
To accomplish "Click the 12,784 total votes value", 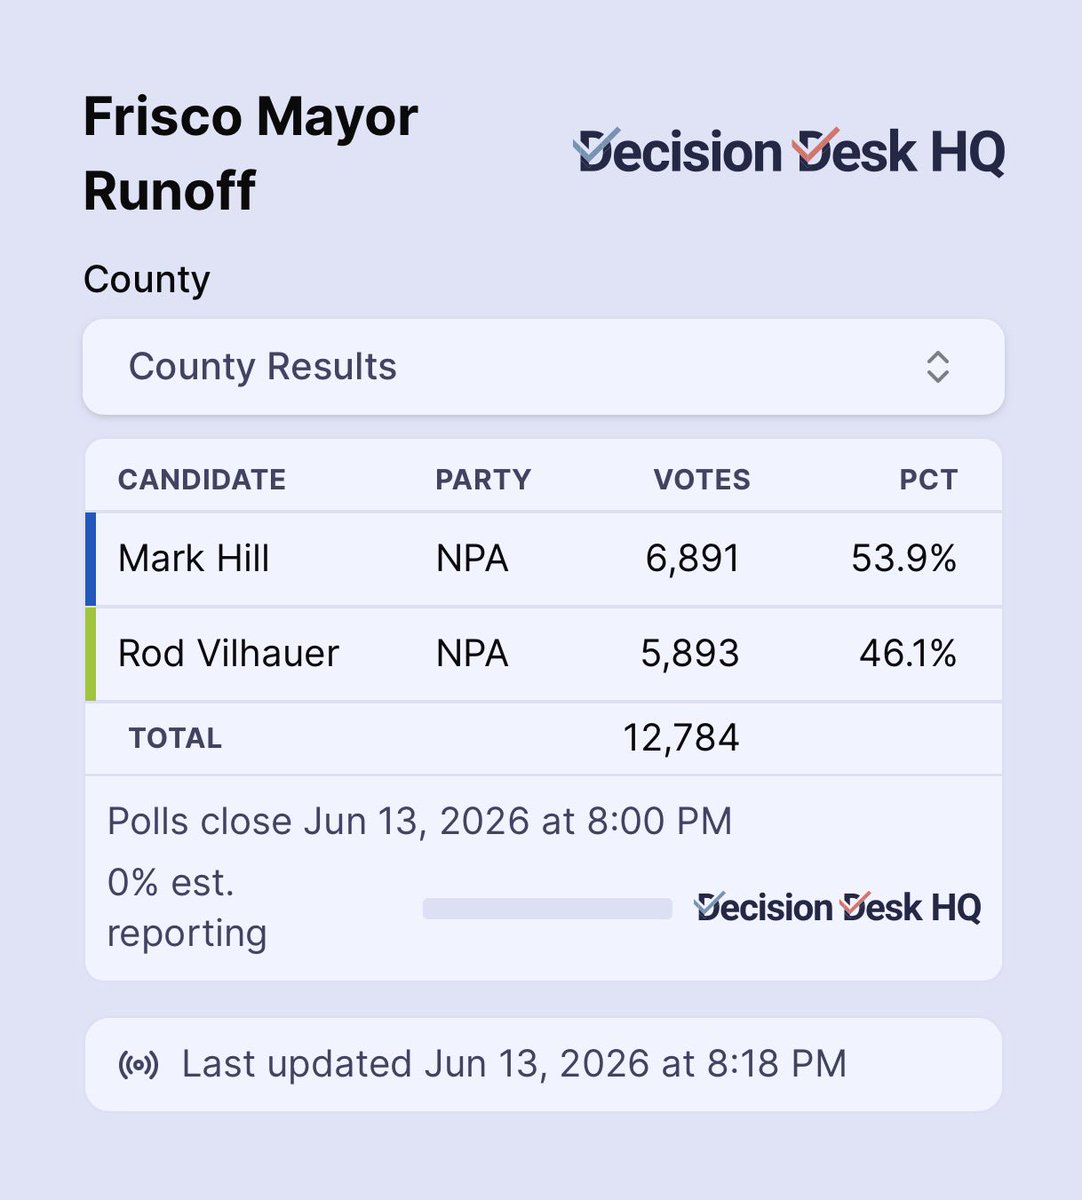I will click(x=681, y=738).
